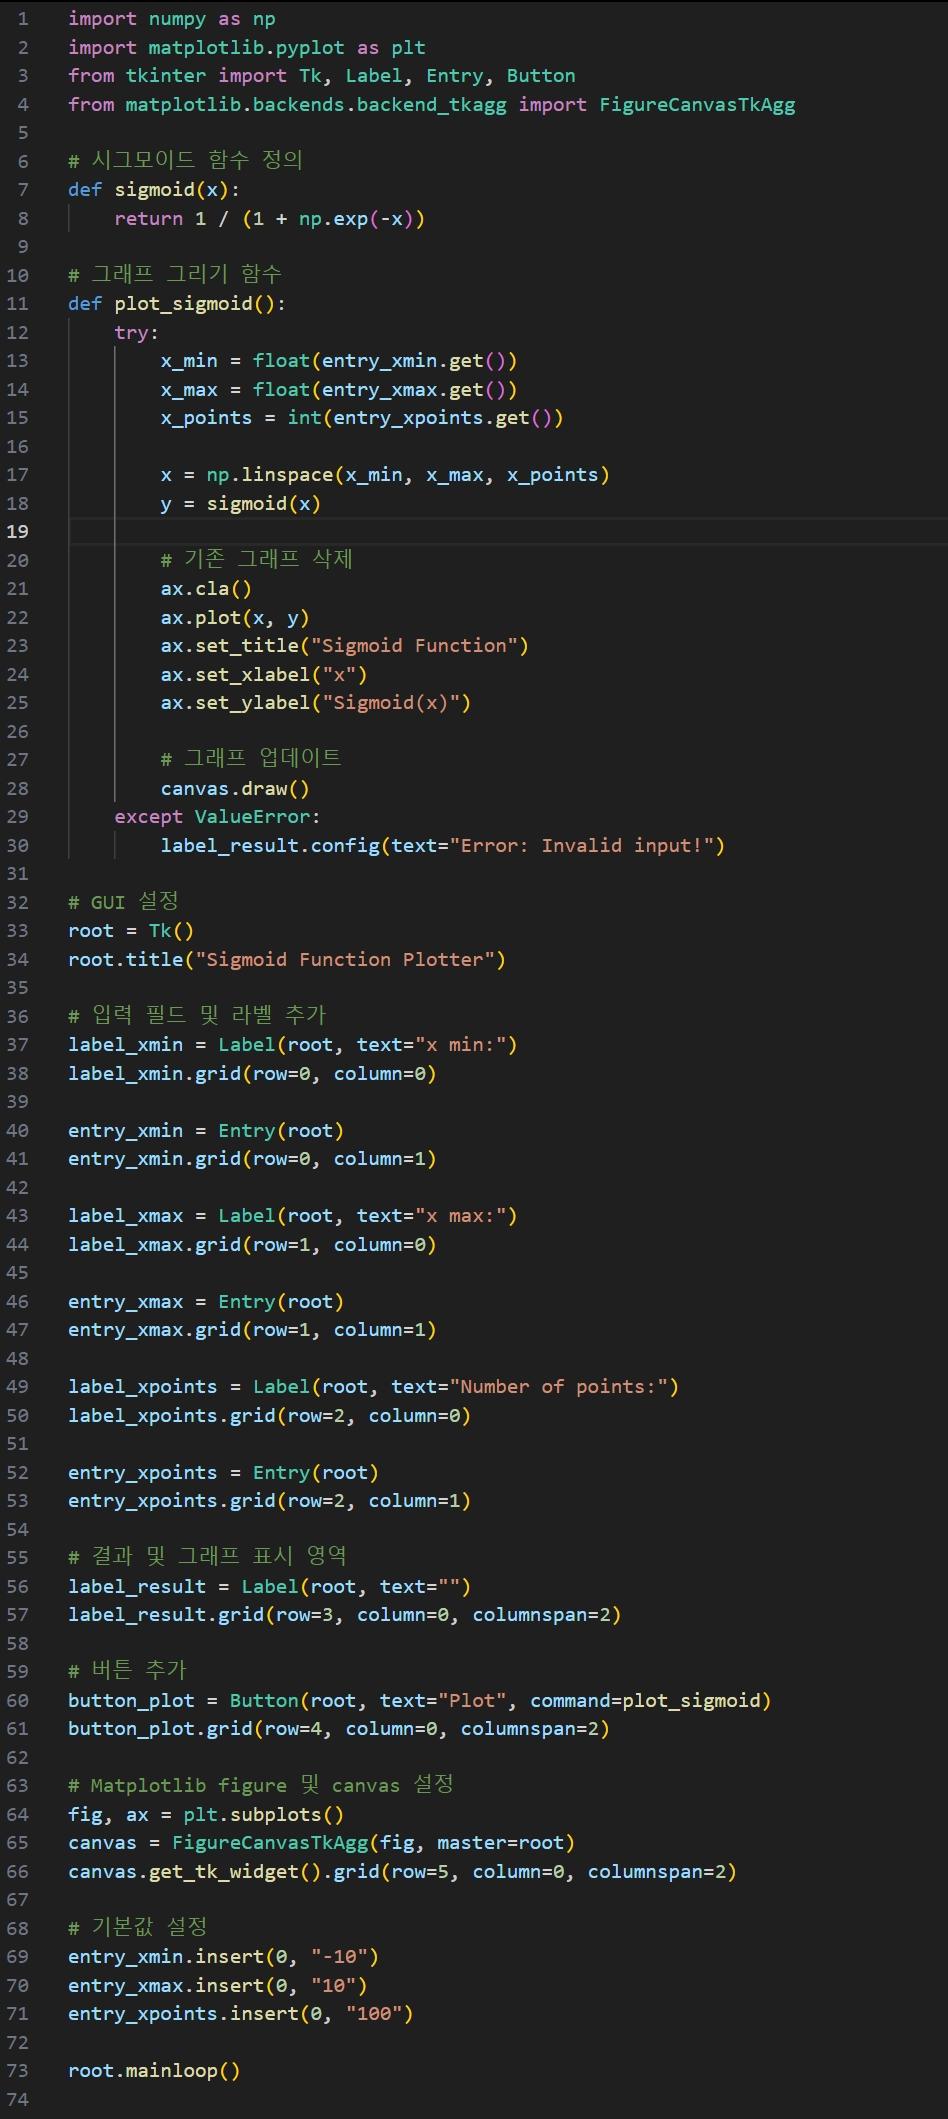The width and height of the screenshot is (948, 2119).
Task: Click 'entry_xpoints = Entry(root)' line
Action: 224,1472
